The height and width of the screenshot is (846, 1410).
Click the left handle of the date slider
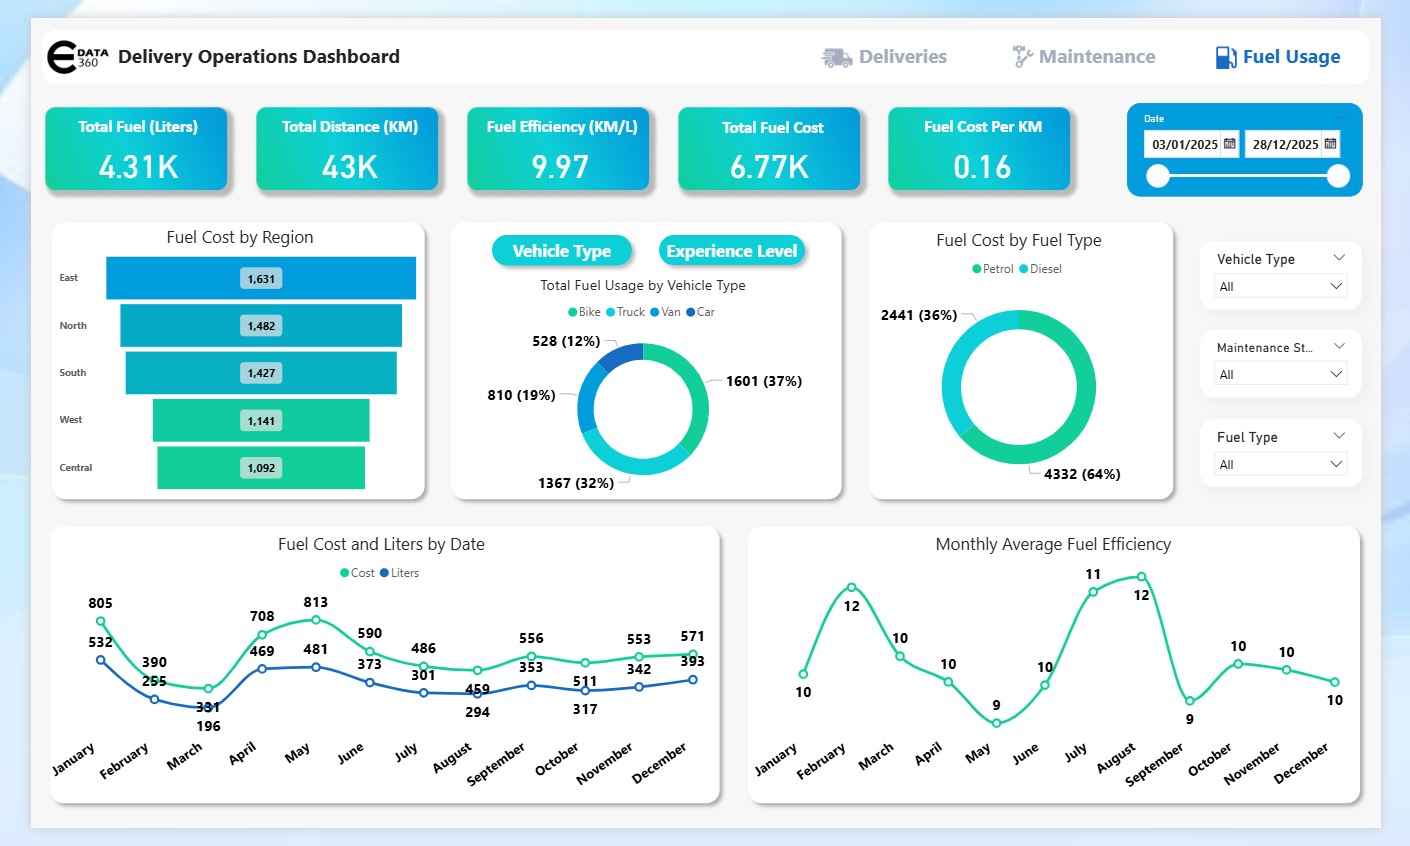point(1158,177)
